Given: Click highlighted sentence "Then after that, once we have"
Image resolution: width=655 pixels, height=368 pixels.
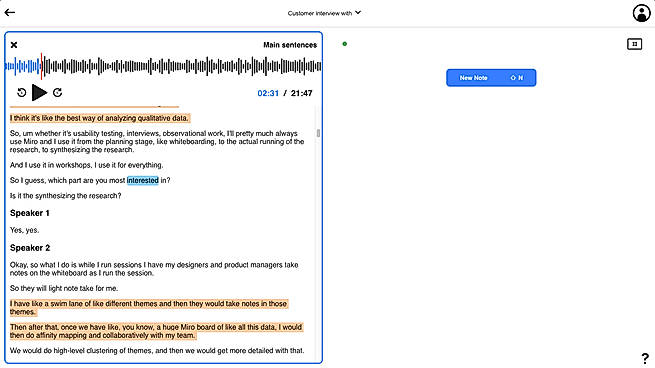Looking at the screenshot, I should click(156, 331).
